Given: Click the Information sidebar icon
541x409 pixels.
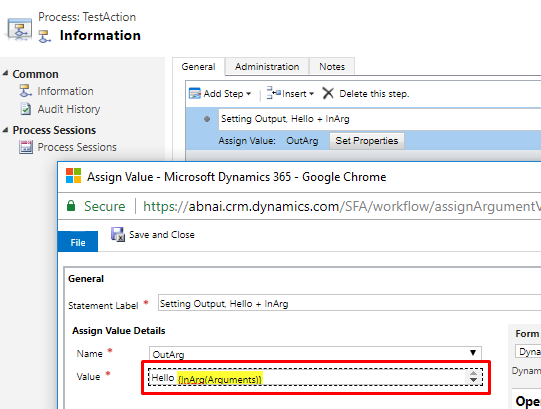Looking at the screenshot, I should [26, 91].
